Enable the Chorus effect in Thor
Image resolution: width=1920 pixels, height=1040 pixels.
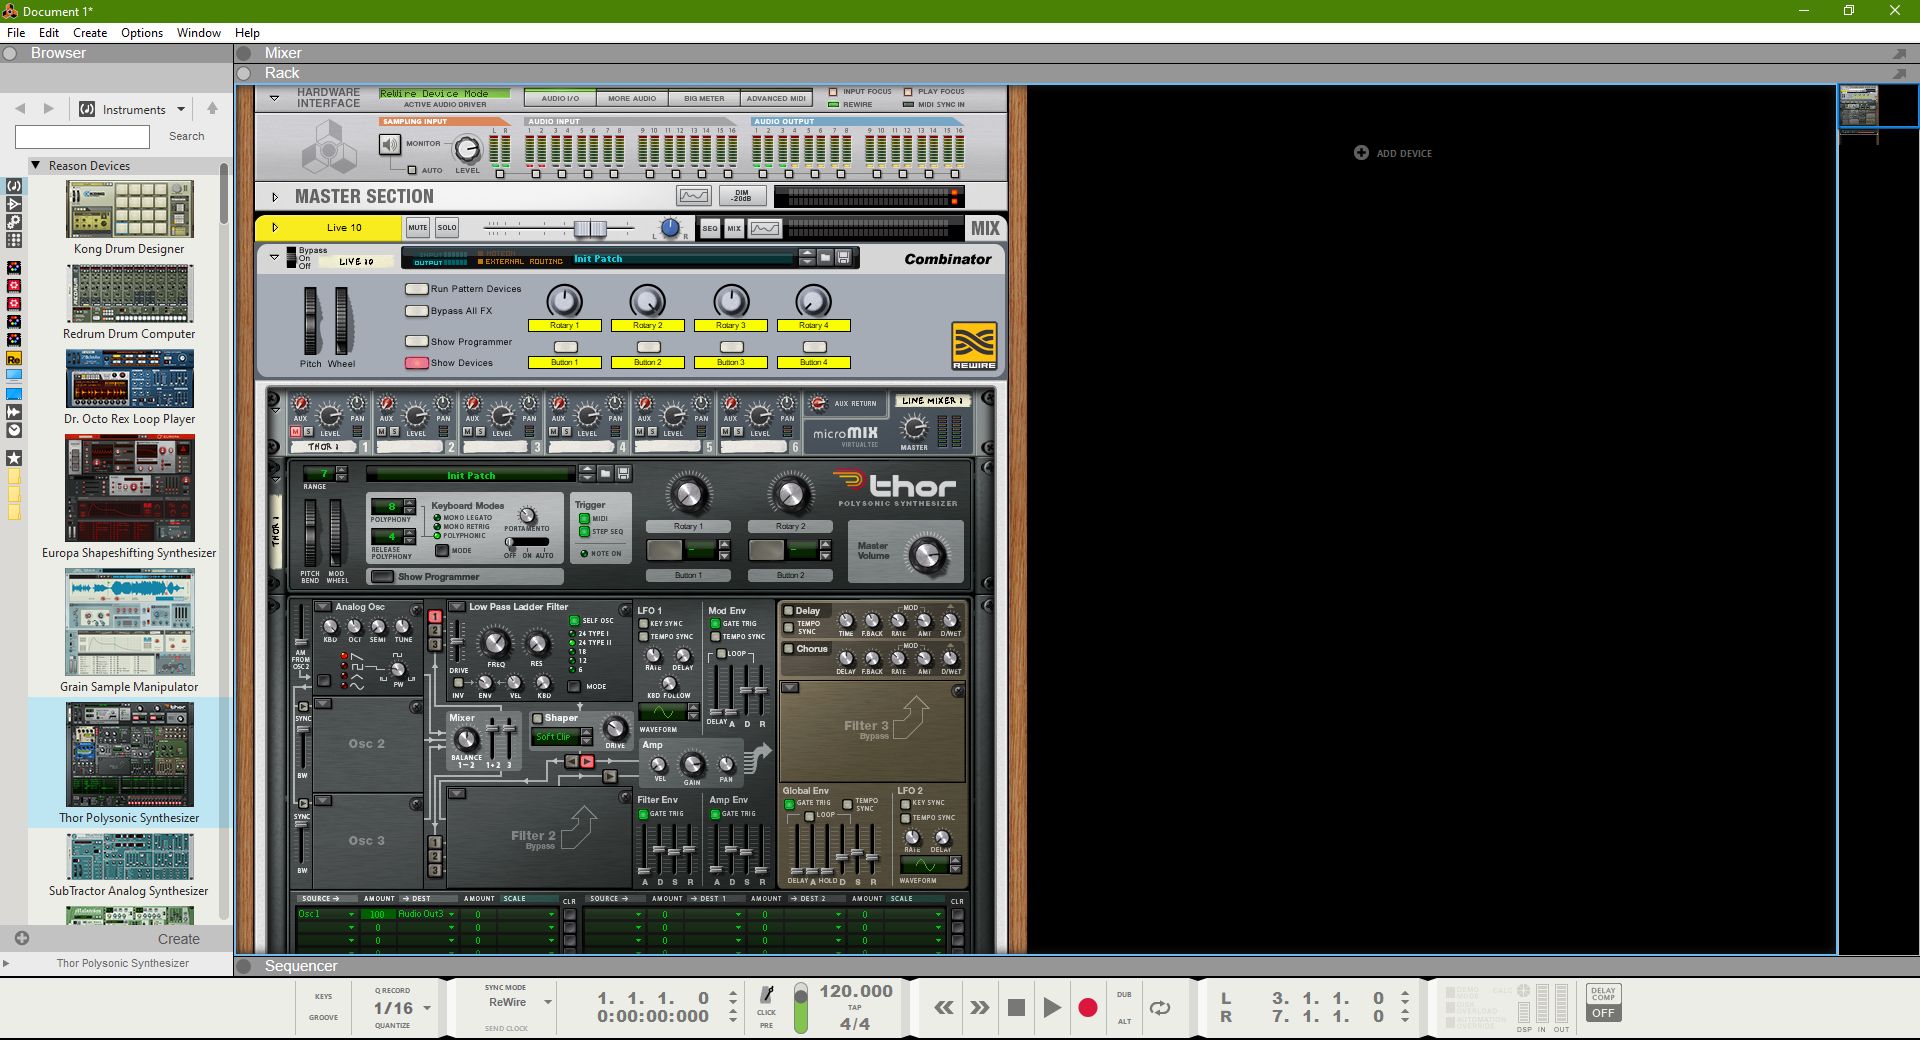[789, 648]
